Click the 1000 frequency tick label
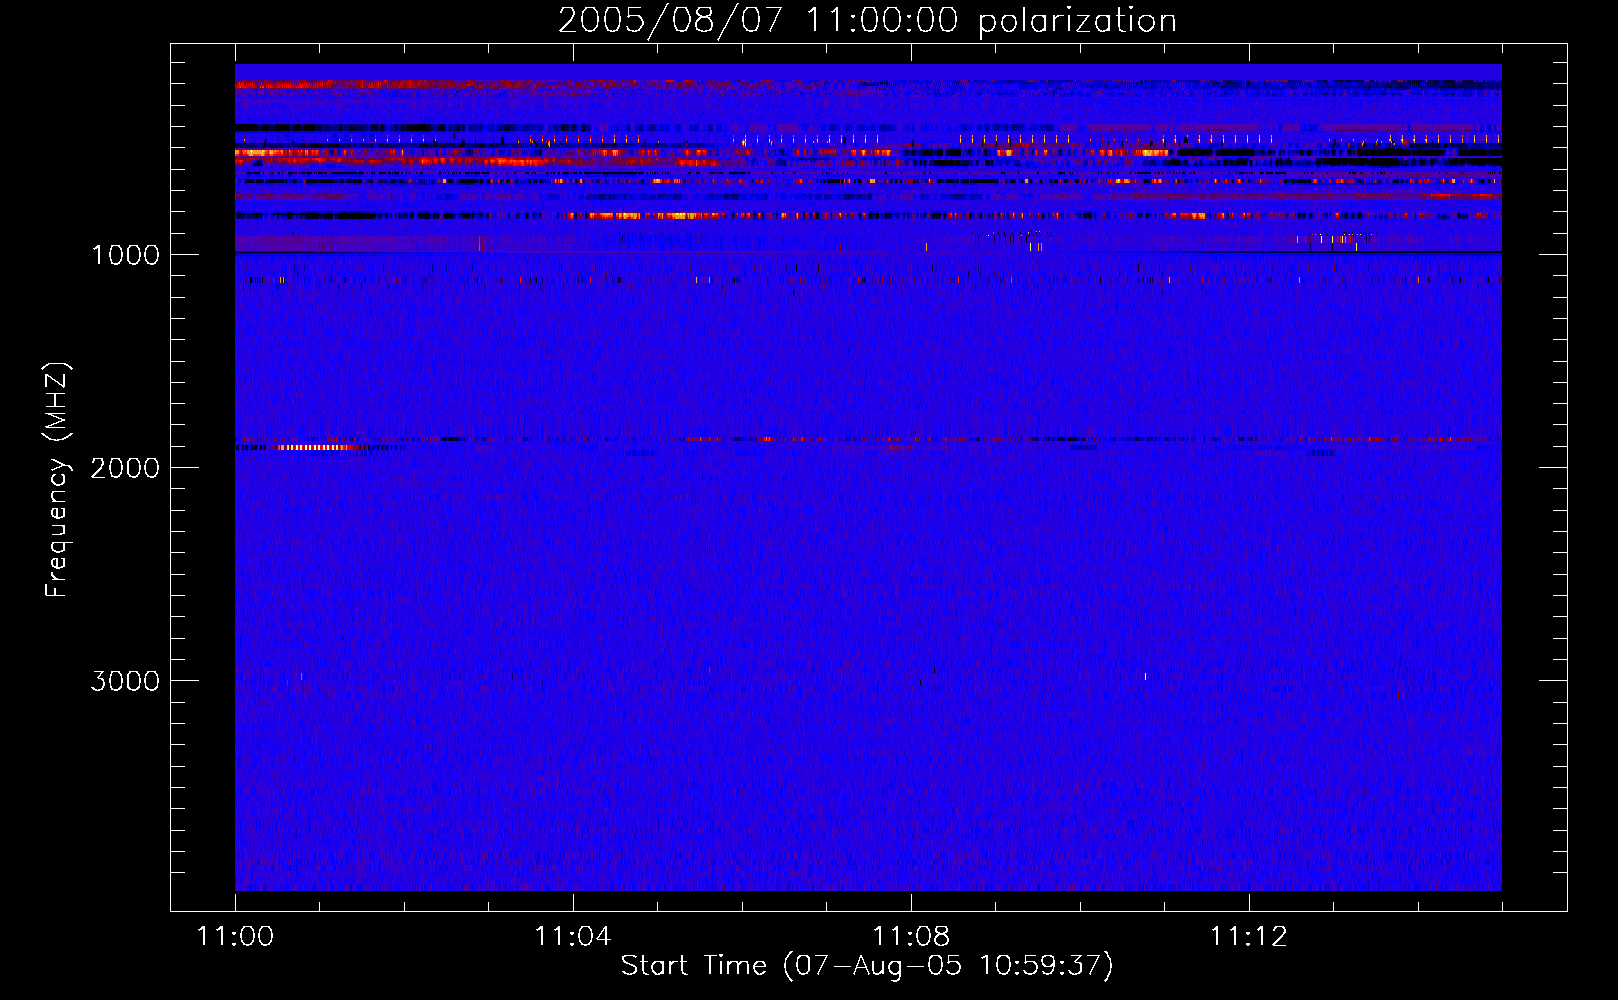Image resolution: width=1618 pixels, height=1000 pixels. [x=125, y=255]
